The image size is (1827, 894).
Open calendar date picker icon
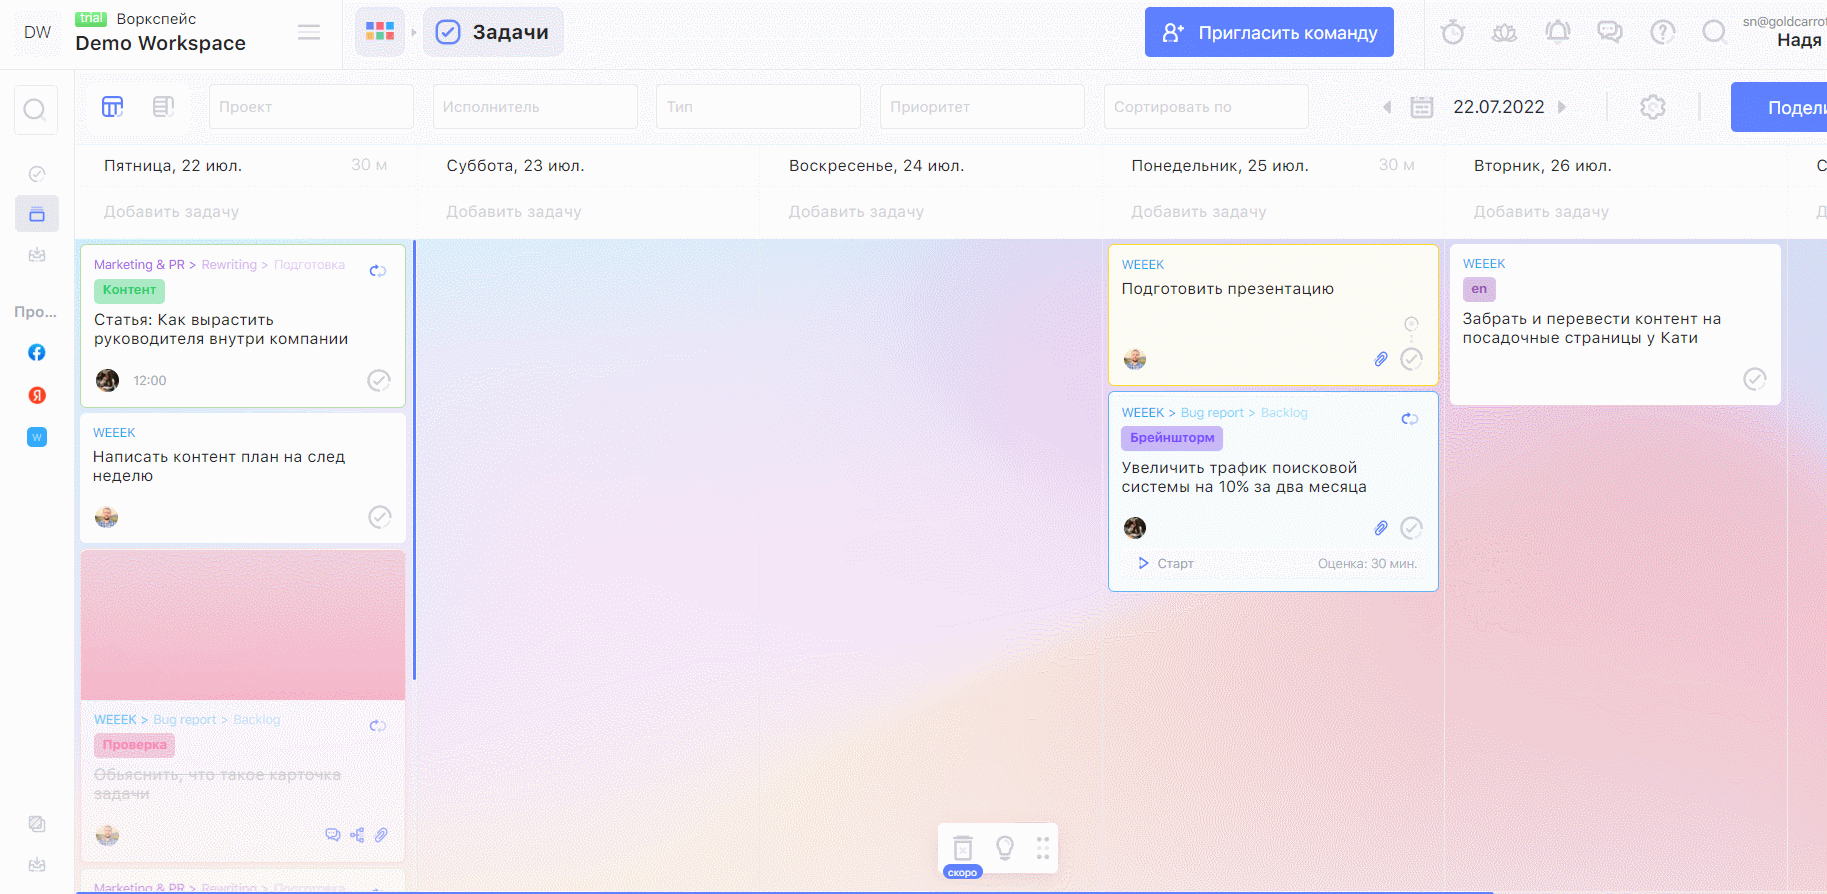pyautogui.click(x=1421, y=107)
